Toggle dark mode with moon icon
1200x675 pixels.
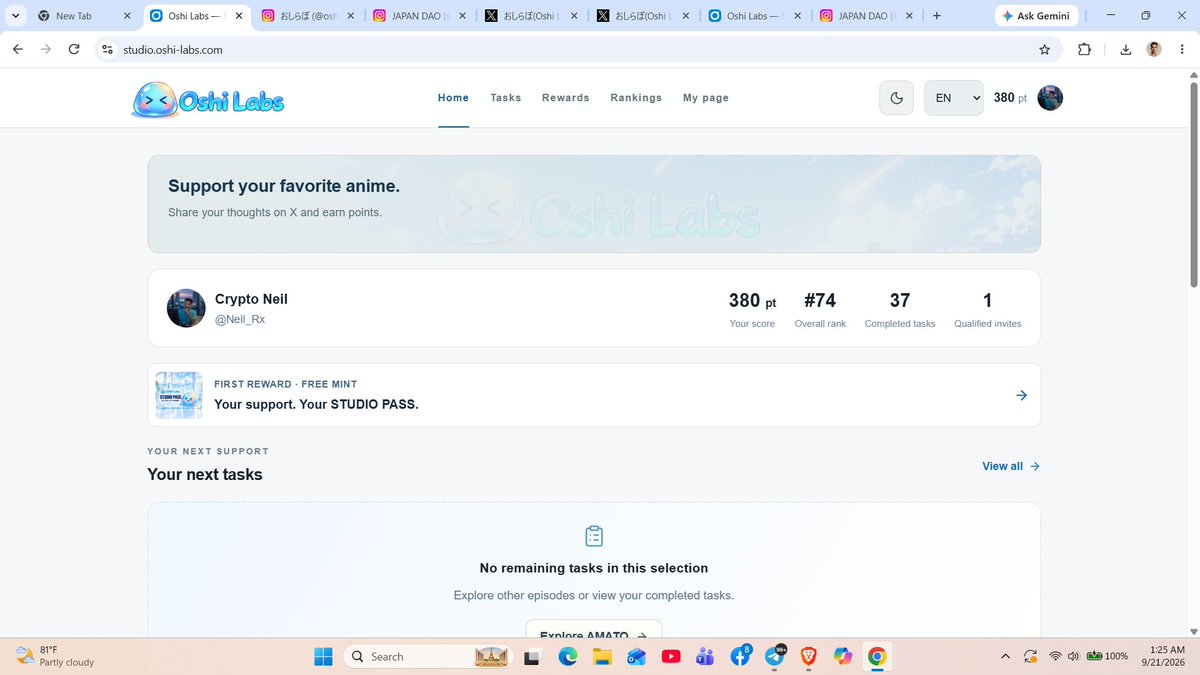point(896,98)
